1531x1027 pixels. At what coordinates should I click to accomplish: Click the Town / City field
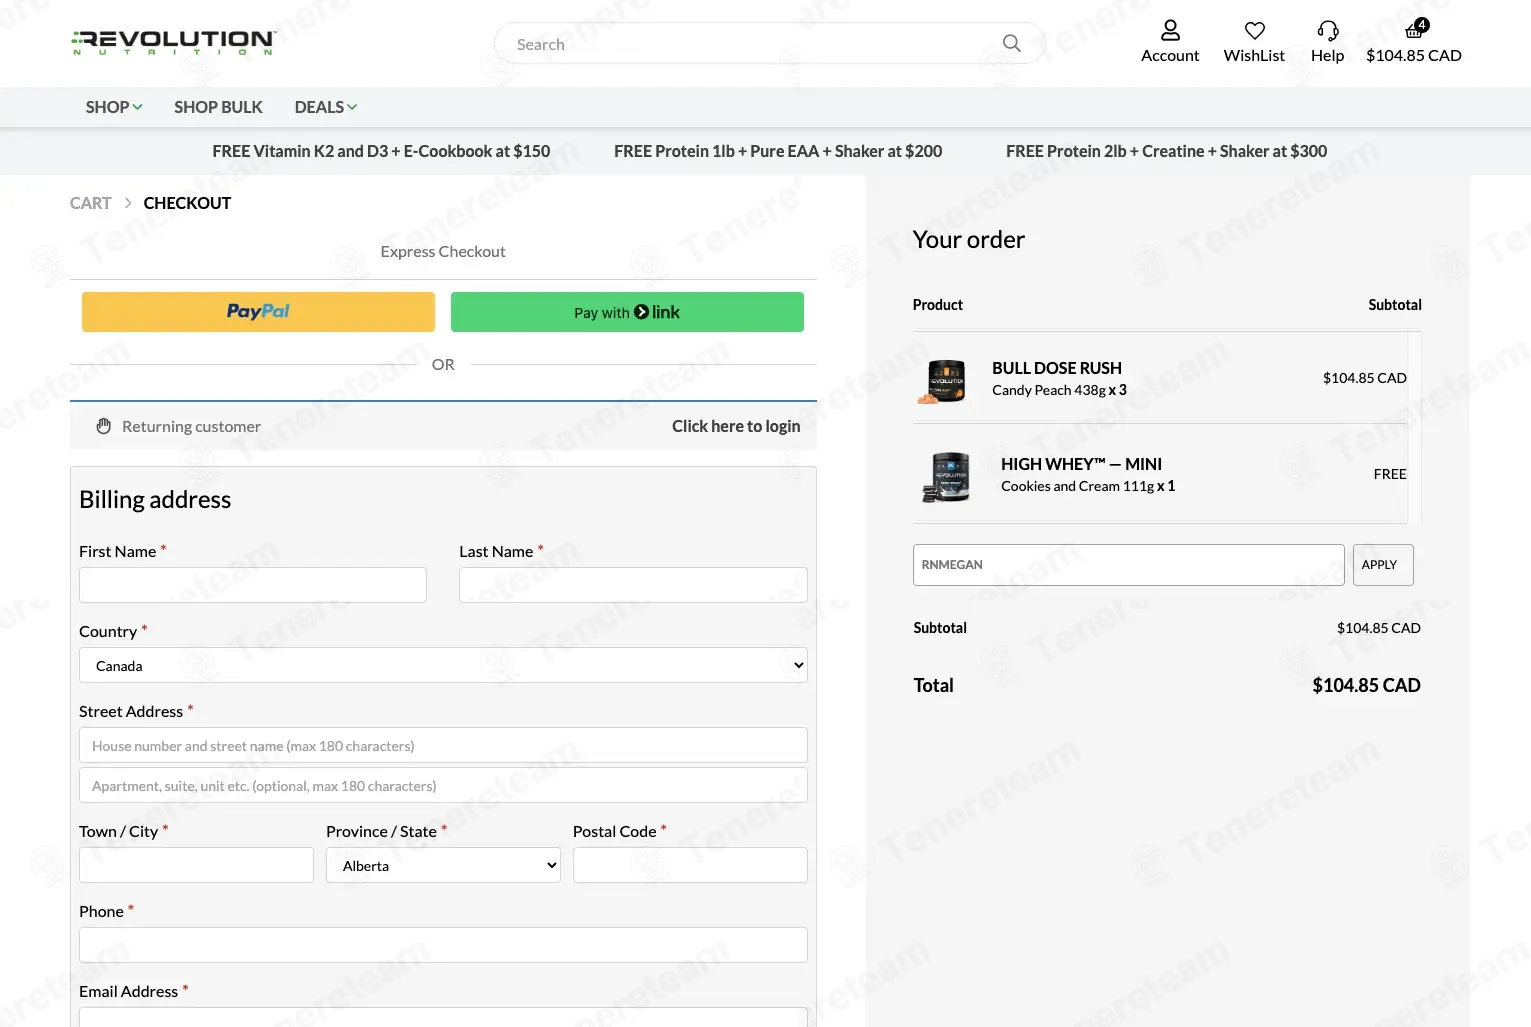196,865
